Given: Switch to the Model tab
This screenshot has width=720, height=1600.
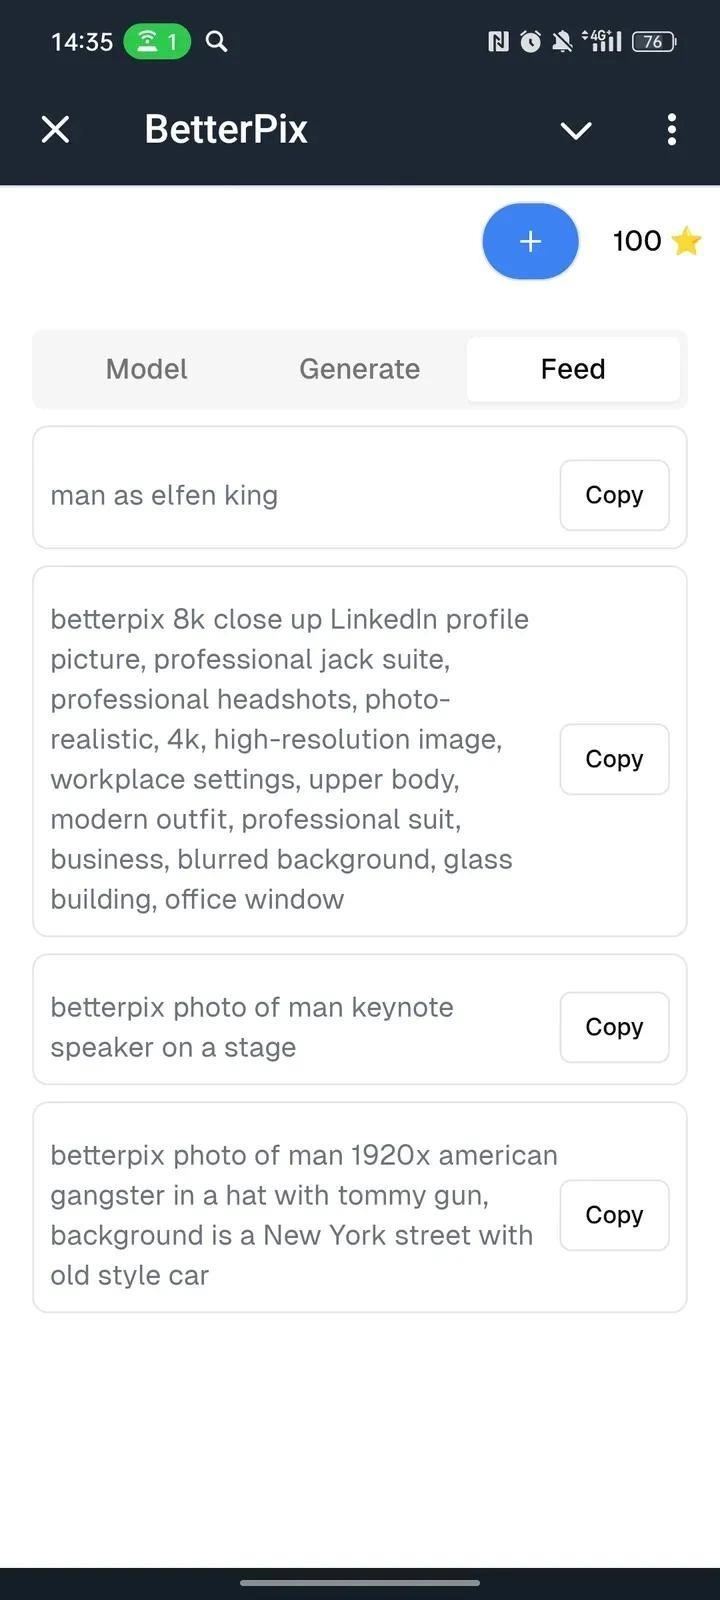Looking at the screenshot, I should pyautogui.click(x=147, y=369).
